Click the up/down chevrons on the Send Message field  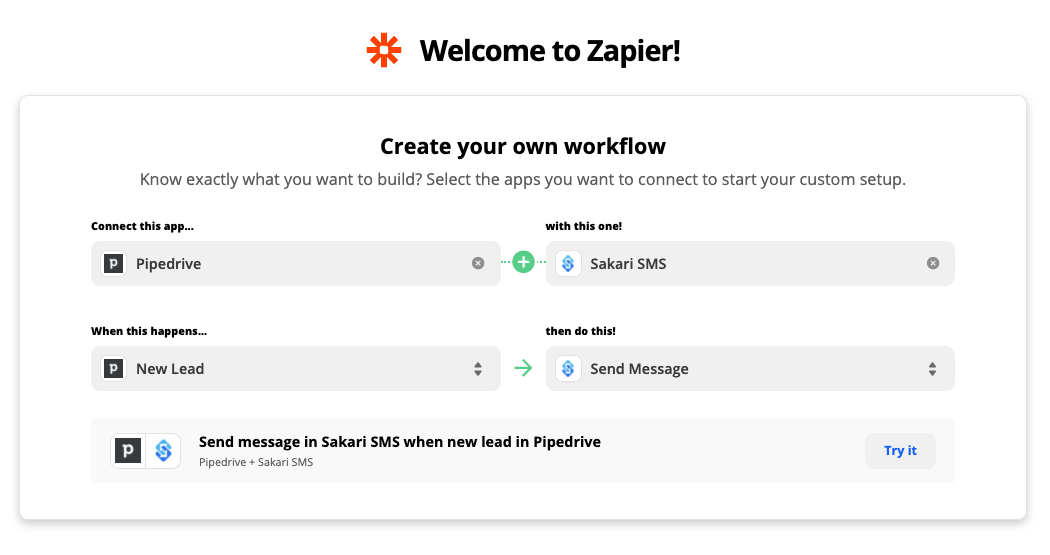tap(932, 369)
